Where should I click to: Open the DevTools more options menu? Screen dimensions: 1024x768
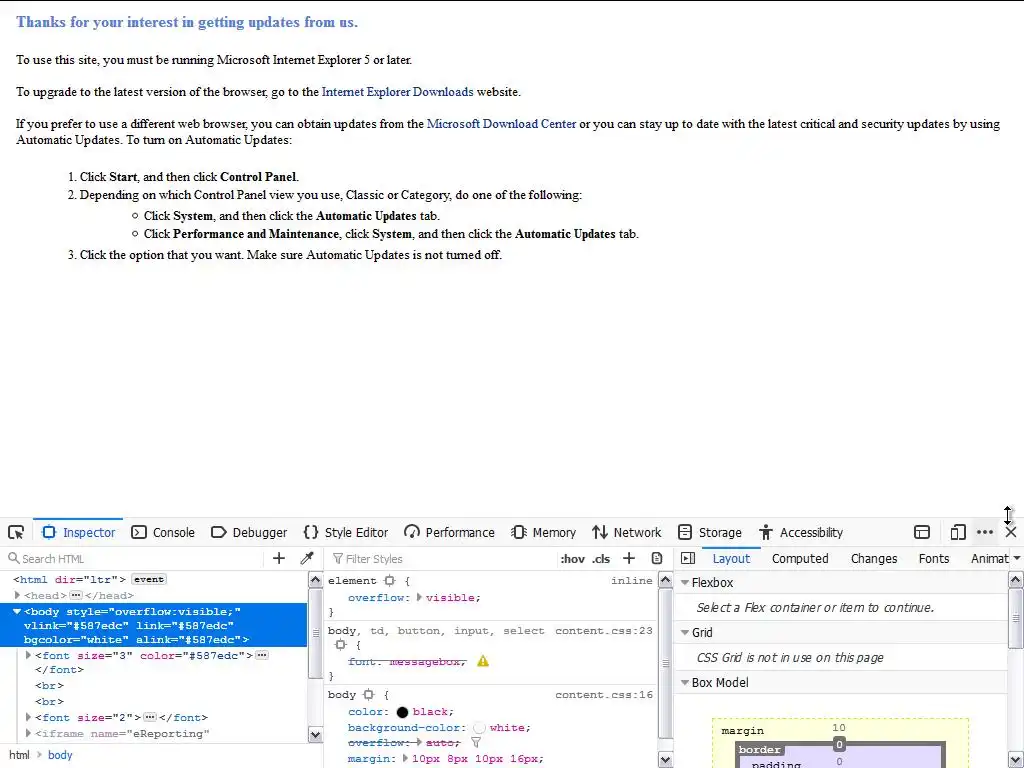[x=985, y=532]
